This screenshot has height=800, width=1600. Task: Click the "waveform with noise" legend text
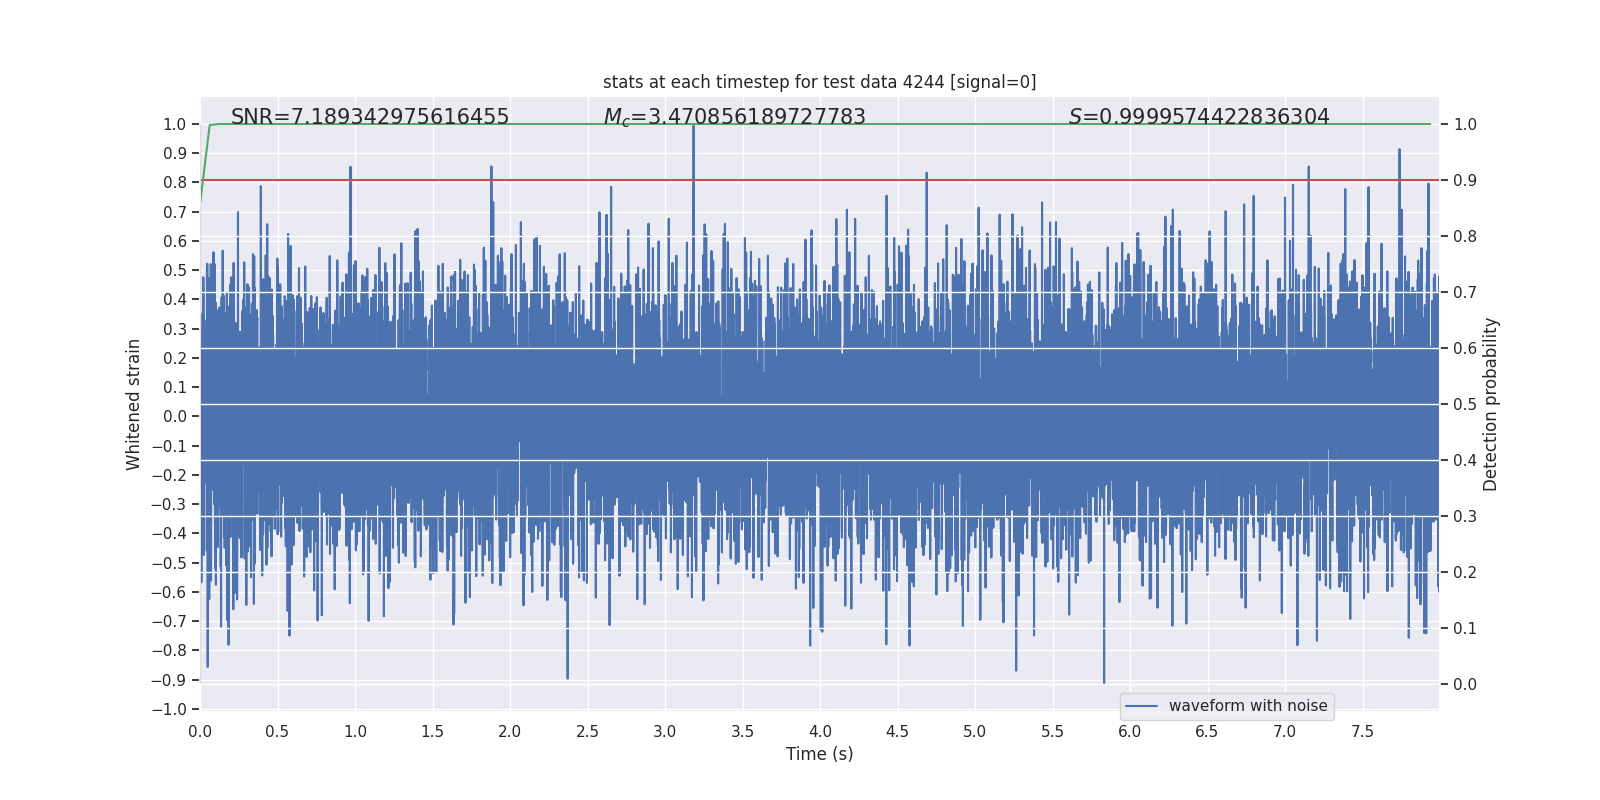(x=1248, y=706)
